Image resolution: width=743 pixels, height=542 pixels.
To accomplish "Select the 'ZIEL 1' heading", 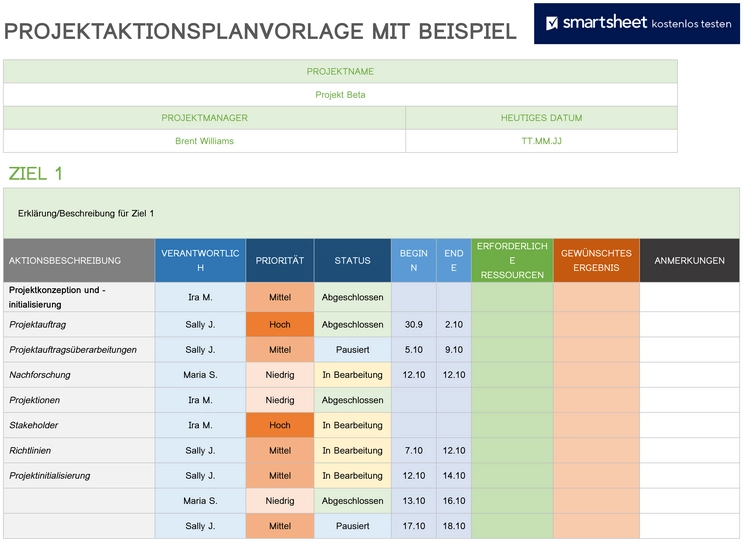I will [x=36, y=174].
